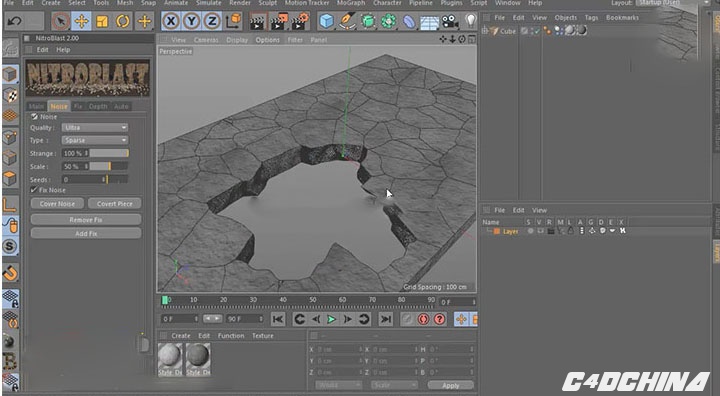The image size is (720, 396).
Task: Open Render to Picture Viewer icon
Action: (x=279, y=21)
